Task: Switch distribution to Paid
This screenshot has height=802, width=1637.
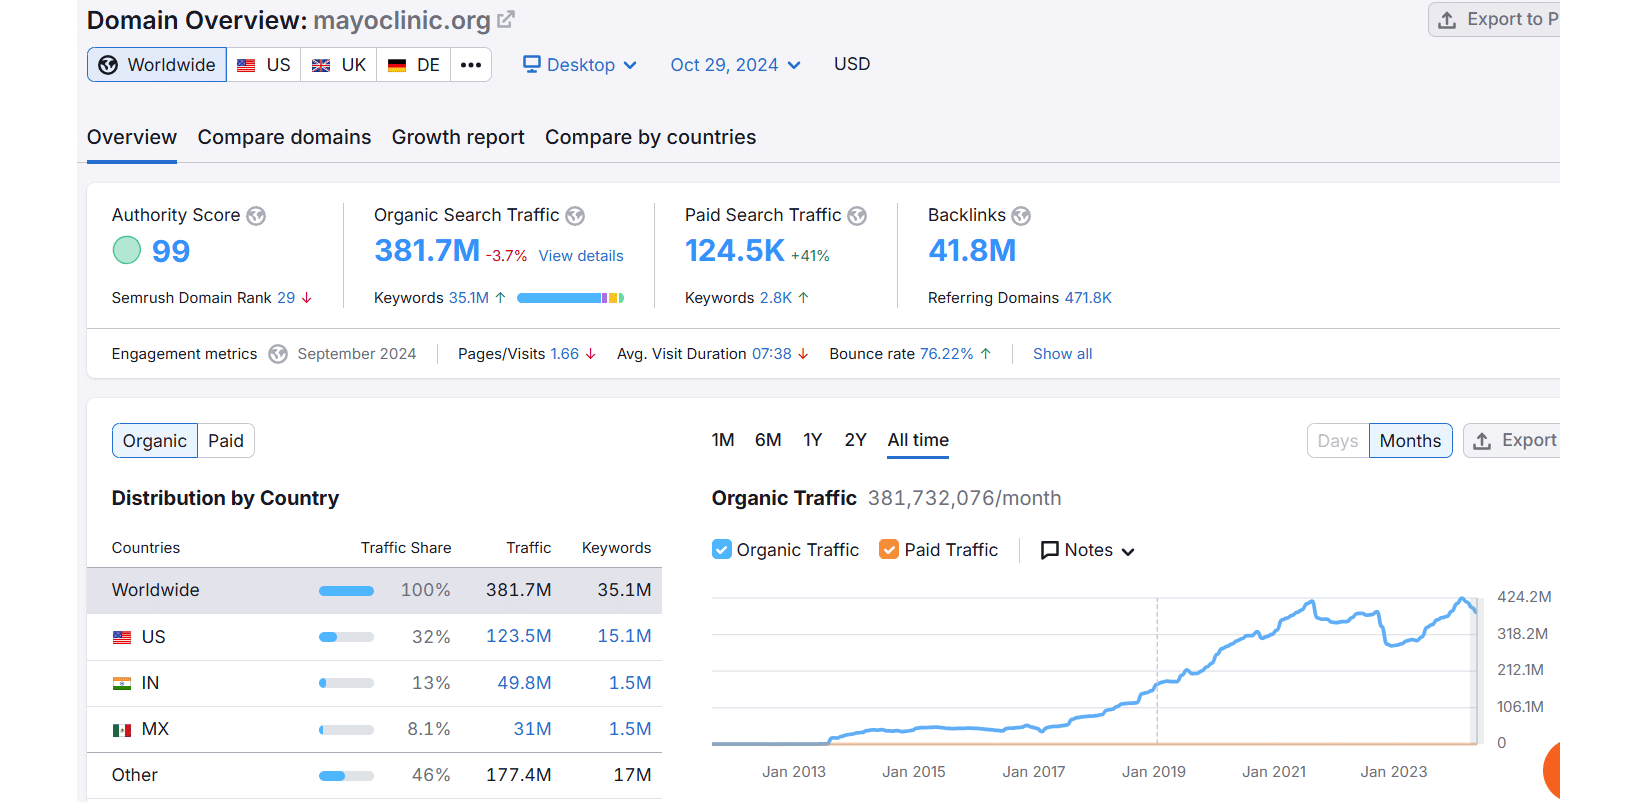Action: tap(226, 441)
